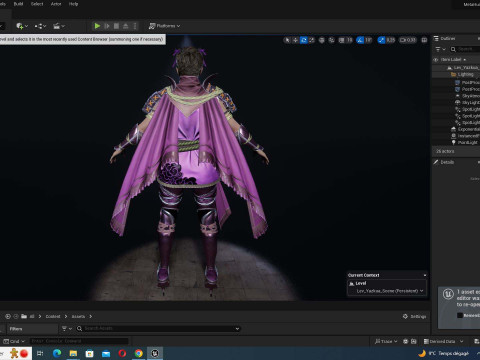Open the grid snap size value 10
Screen dimensions: 480x360
click(349, 40)
